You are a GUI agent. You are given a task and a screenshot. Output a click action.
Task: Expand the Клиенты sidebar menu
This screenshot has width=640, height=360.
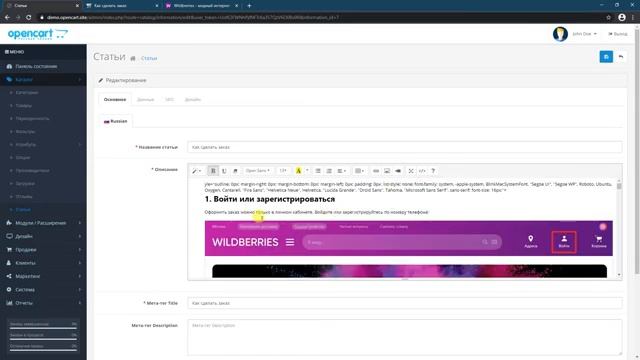pyautogui.click(x=43, y=263)
